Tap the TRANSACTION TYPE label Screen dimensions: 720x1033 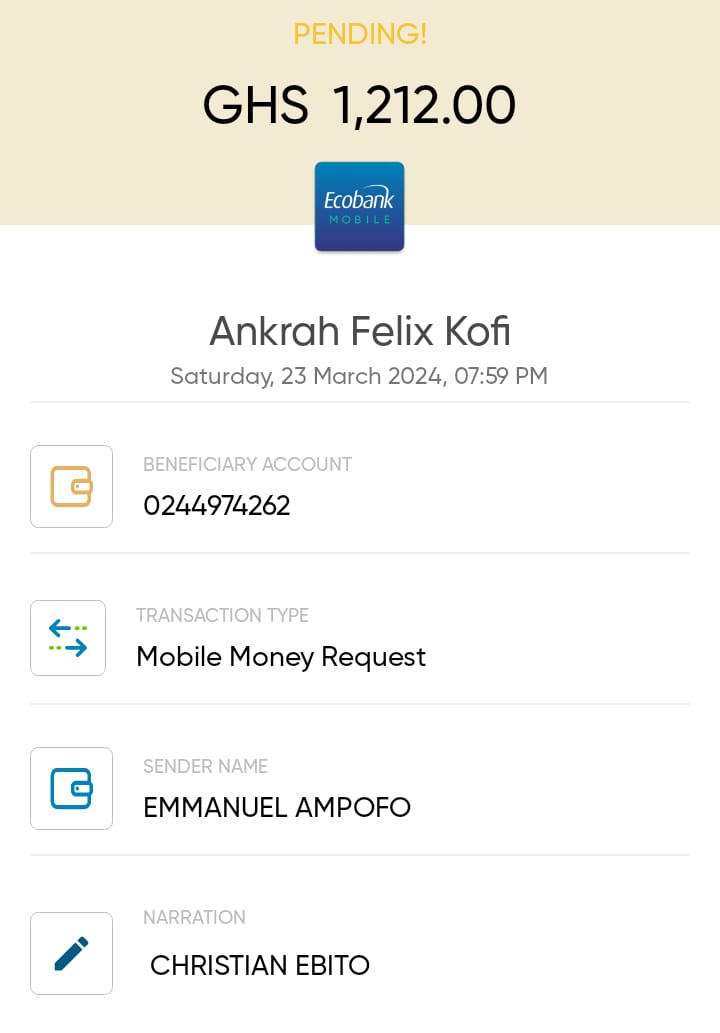click(x=222, y=615)
